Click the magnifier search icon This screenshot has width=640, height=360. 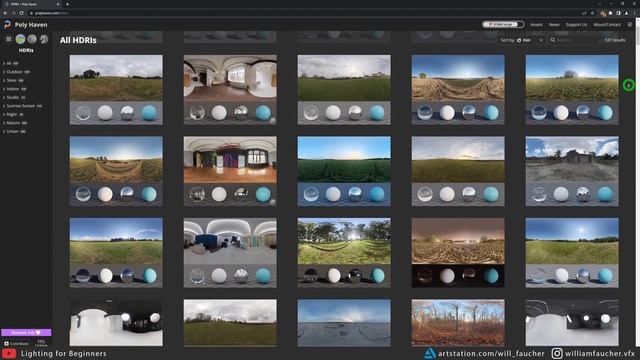tap(553, 40)
